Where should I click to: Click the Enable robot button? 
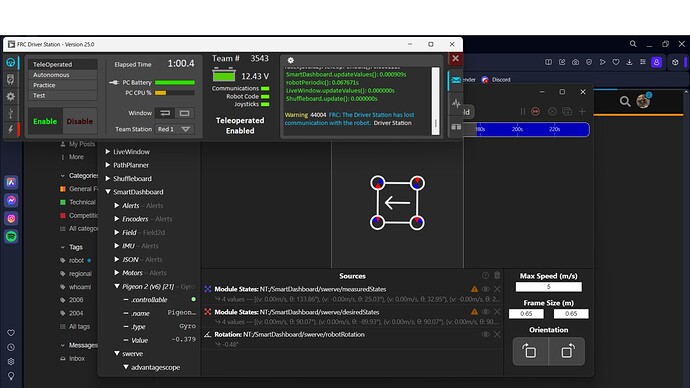pyautogui.click(x=45, y=121)
